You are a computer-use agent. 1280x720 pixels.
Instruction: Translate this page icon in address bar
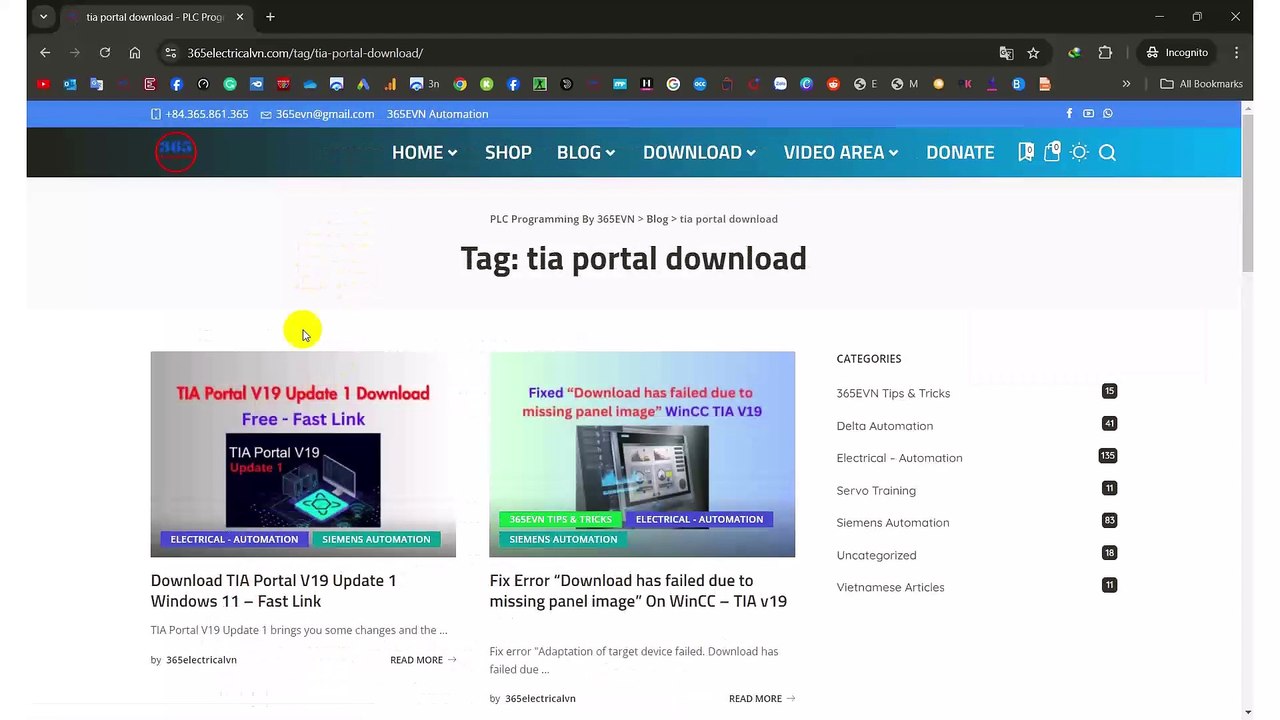point(1006,53)
